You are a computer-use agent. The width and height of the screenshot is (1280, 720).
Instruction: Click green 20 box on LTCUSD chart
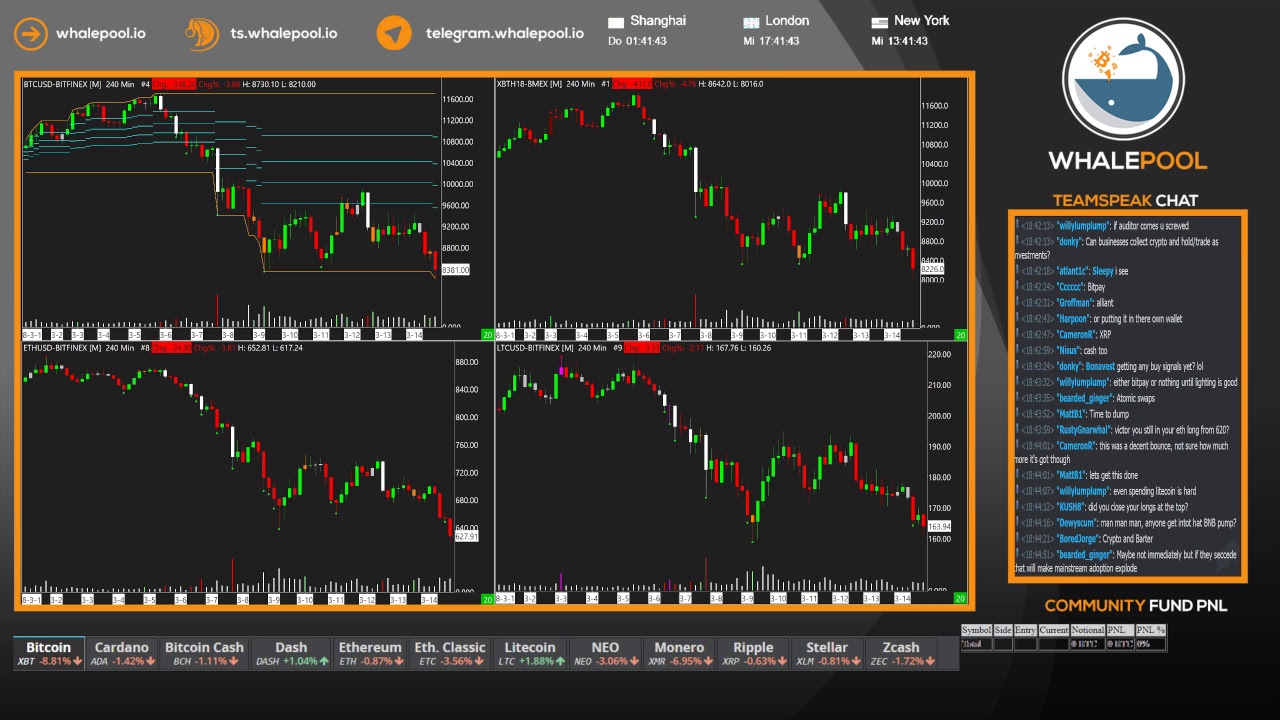(960, 599)
